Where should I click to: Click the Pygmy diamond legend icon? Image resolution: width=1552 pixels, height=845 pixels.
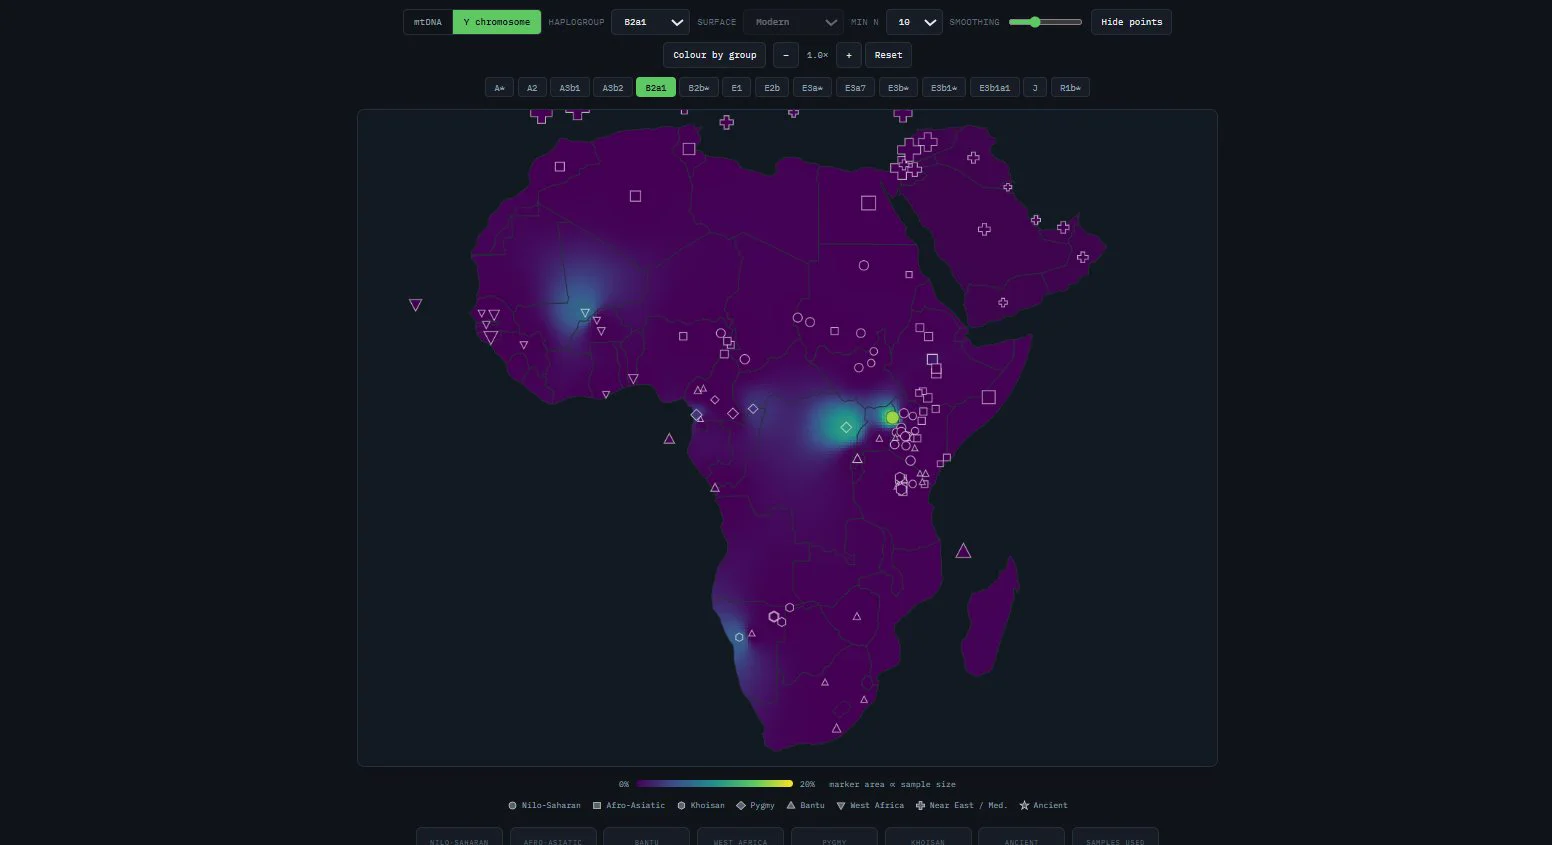pos(741,805)
